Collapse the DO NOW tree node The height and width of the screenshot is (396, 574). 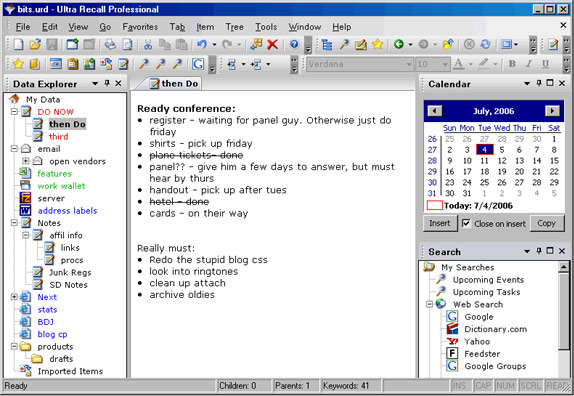[x=14, y=111]
